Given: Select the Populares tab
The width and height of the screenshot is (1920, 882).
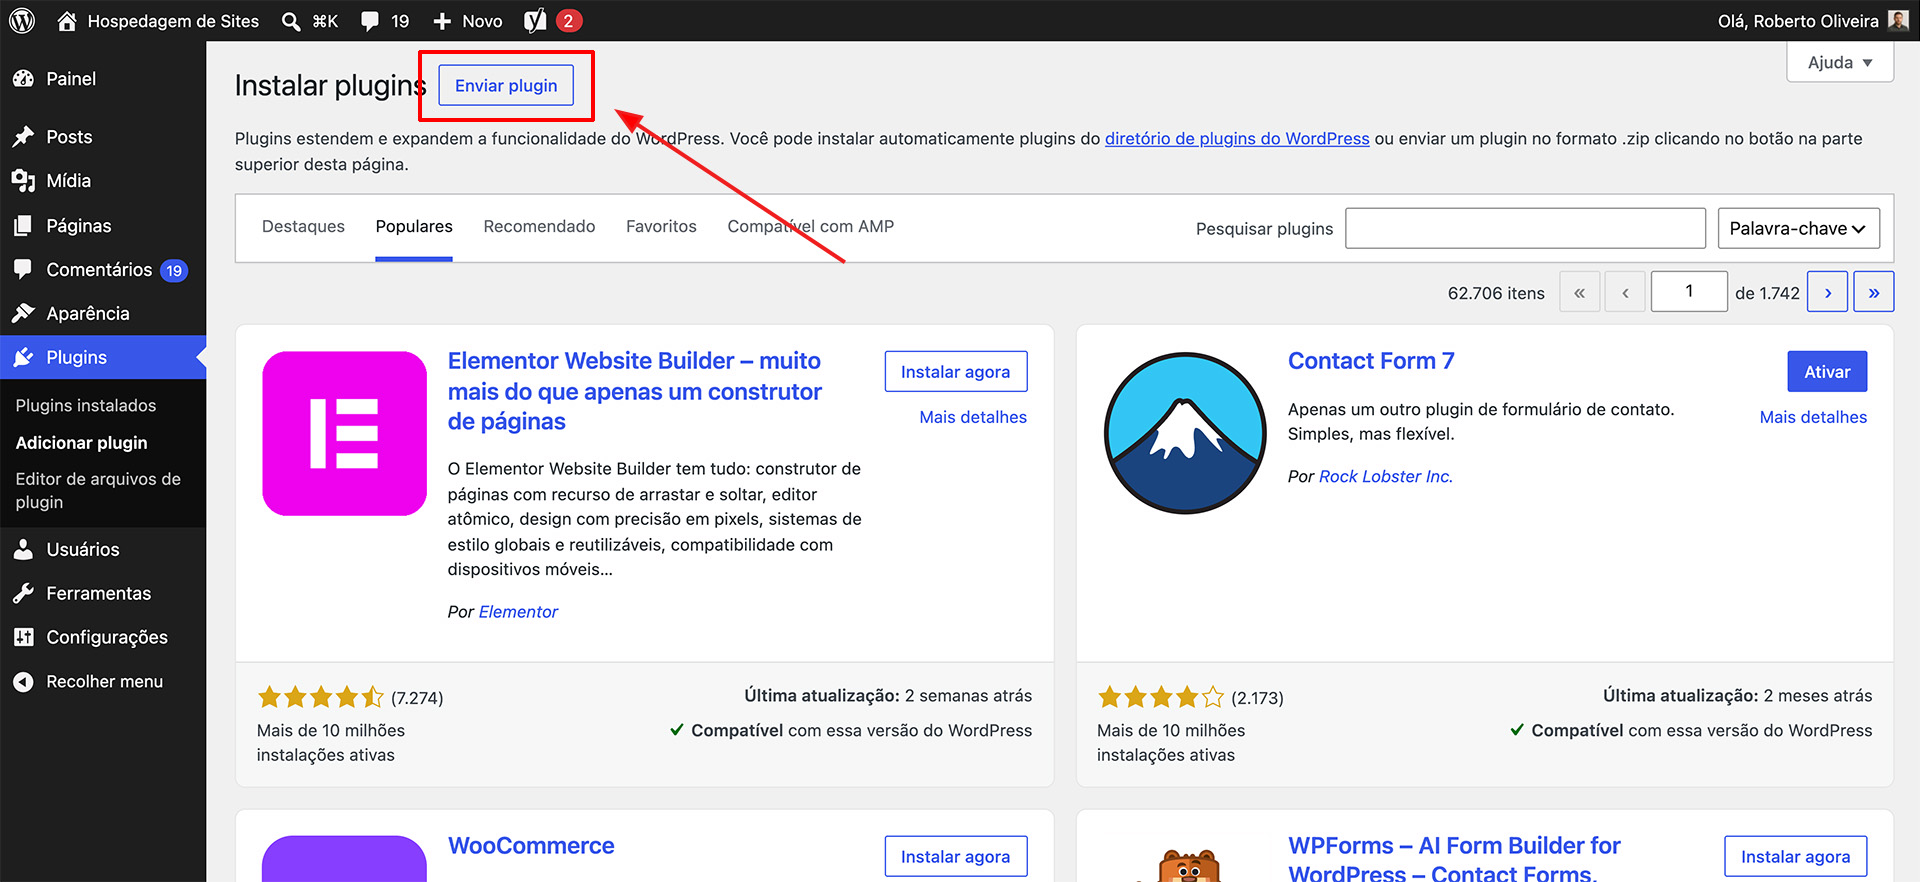Looking at the screenshot, I should (414, 227).
